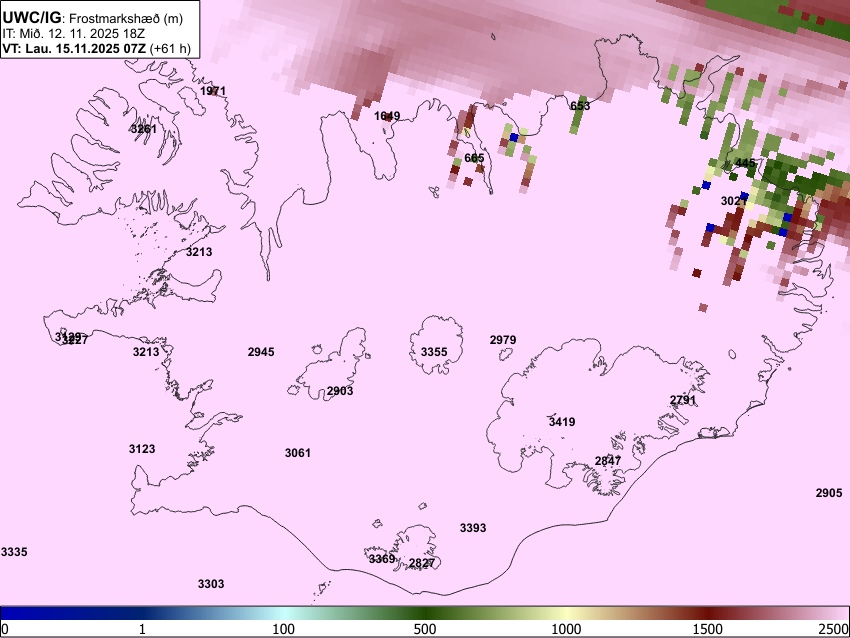This screenshot has height=638, width=850.
Task: Select the 3335 value over the ocean
Action: [14, 552]
